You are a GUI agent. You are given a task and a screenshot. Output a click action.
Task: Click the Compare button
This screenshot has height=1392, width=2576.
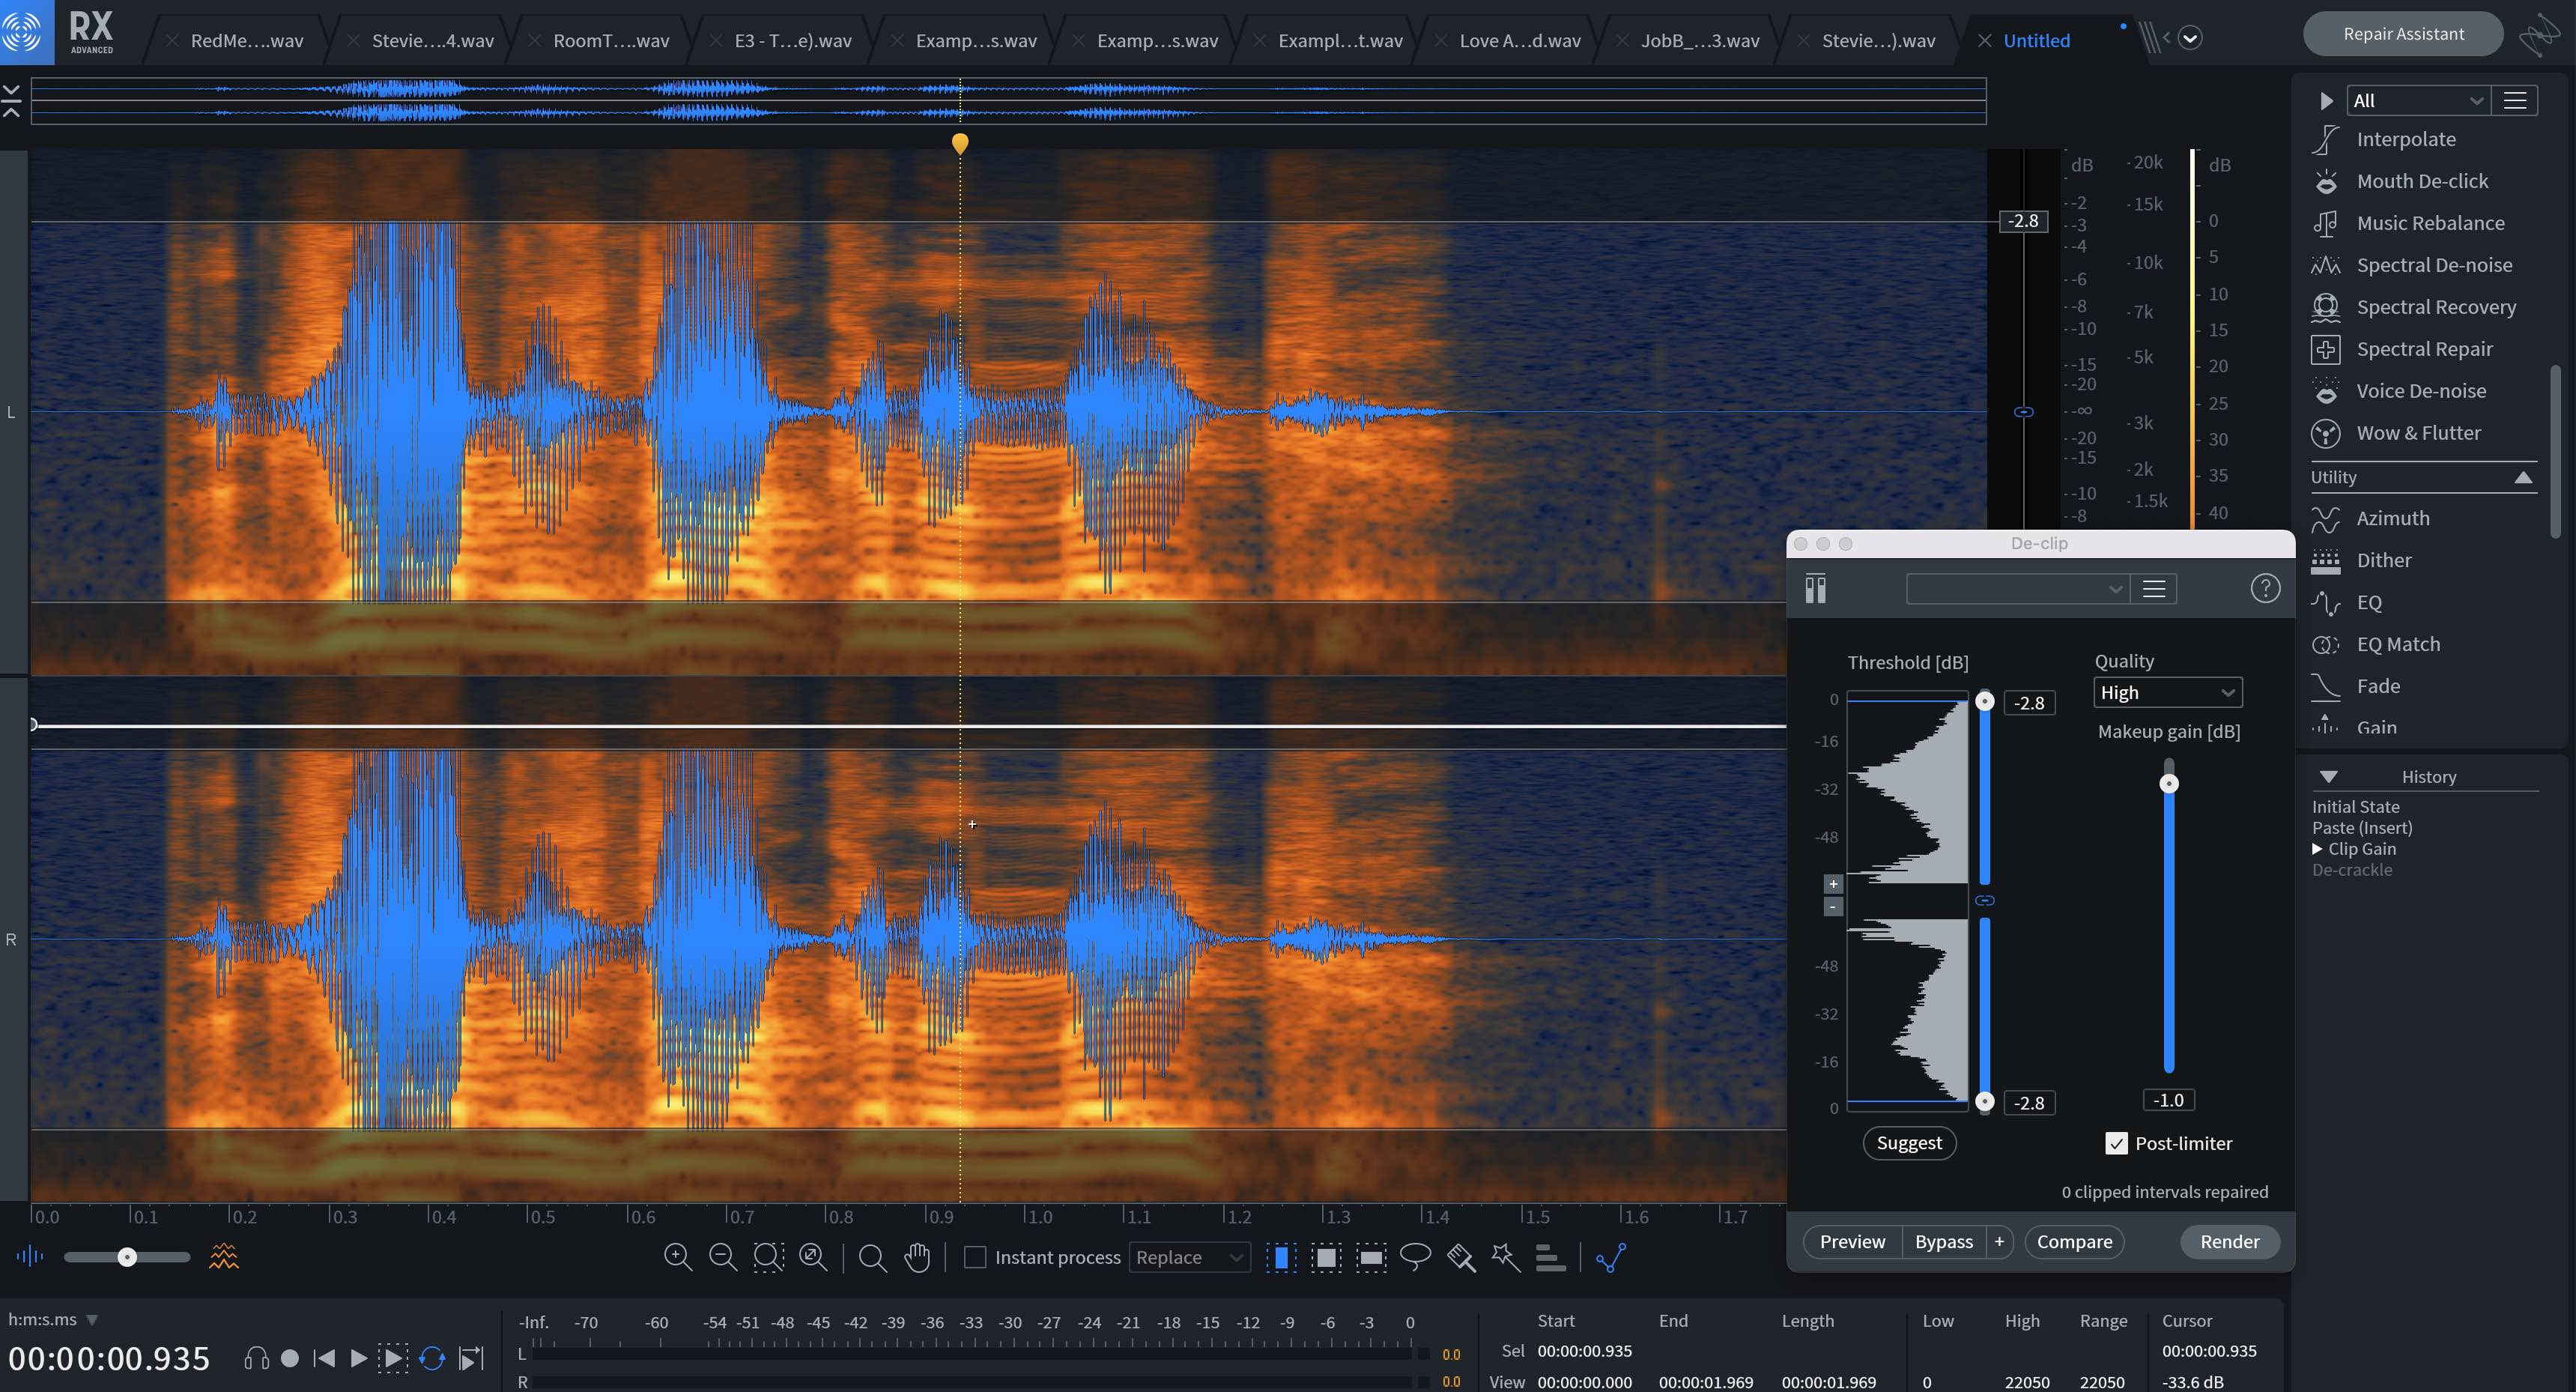(x=2074, y=1242)
